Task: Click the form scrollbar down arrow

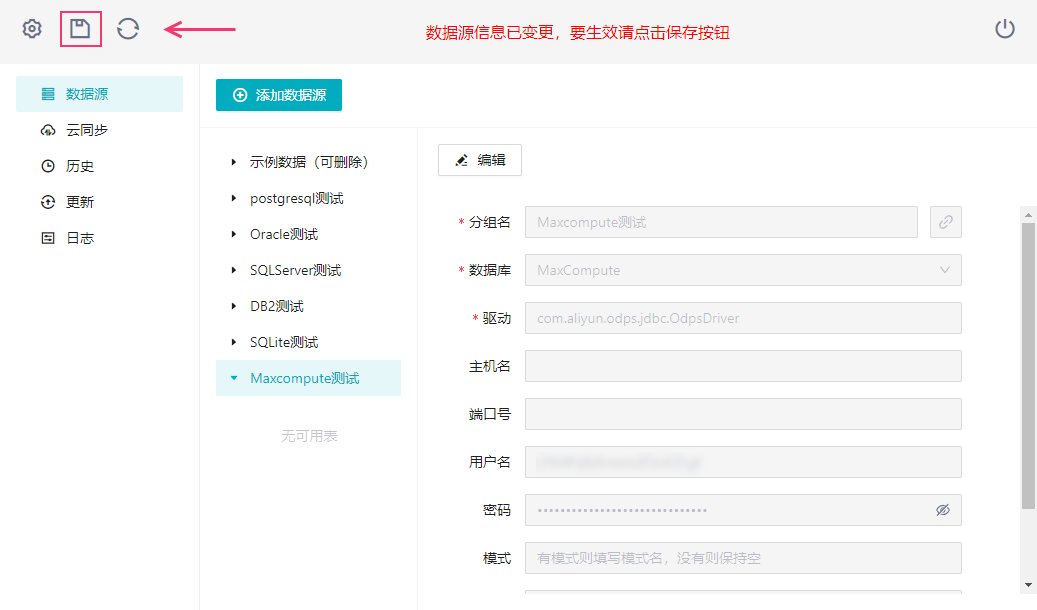Action: click(x=1028, y=585)
